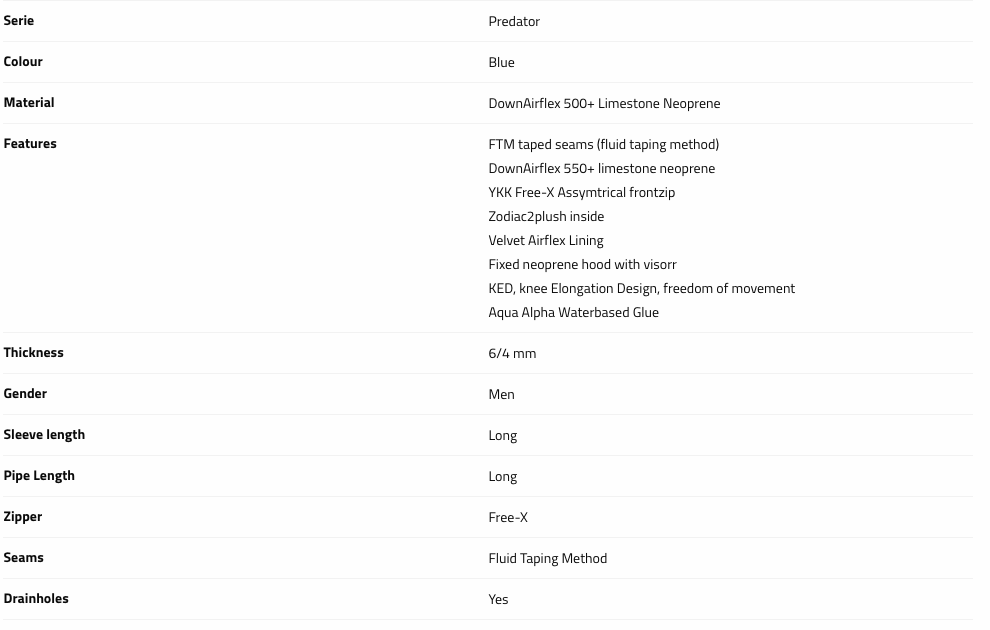Select the Velvet Airflex Lining feature

pyautogui.click(x=546, y=240)
